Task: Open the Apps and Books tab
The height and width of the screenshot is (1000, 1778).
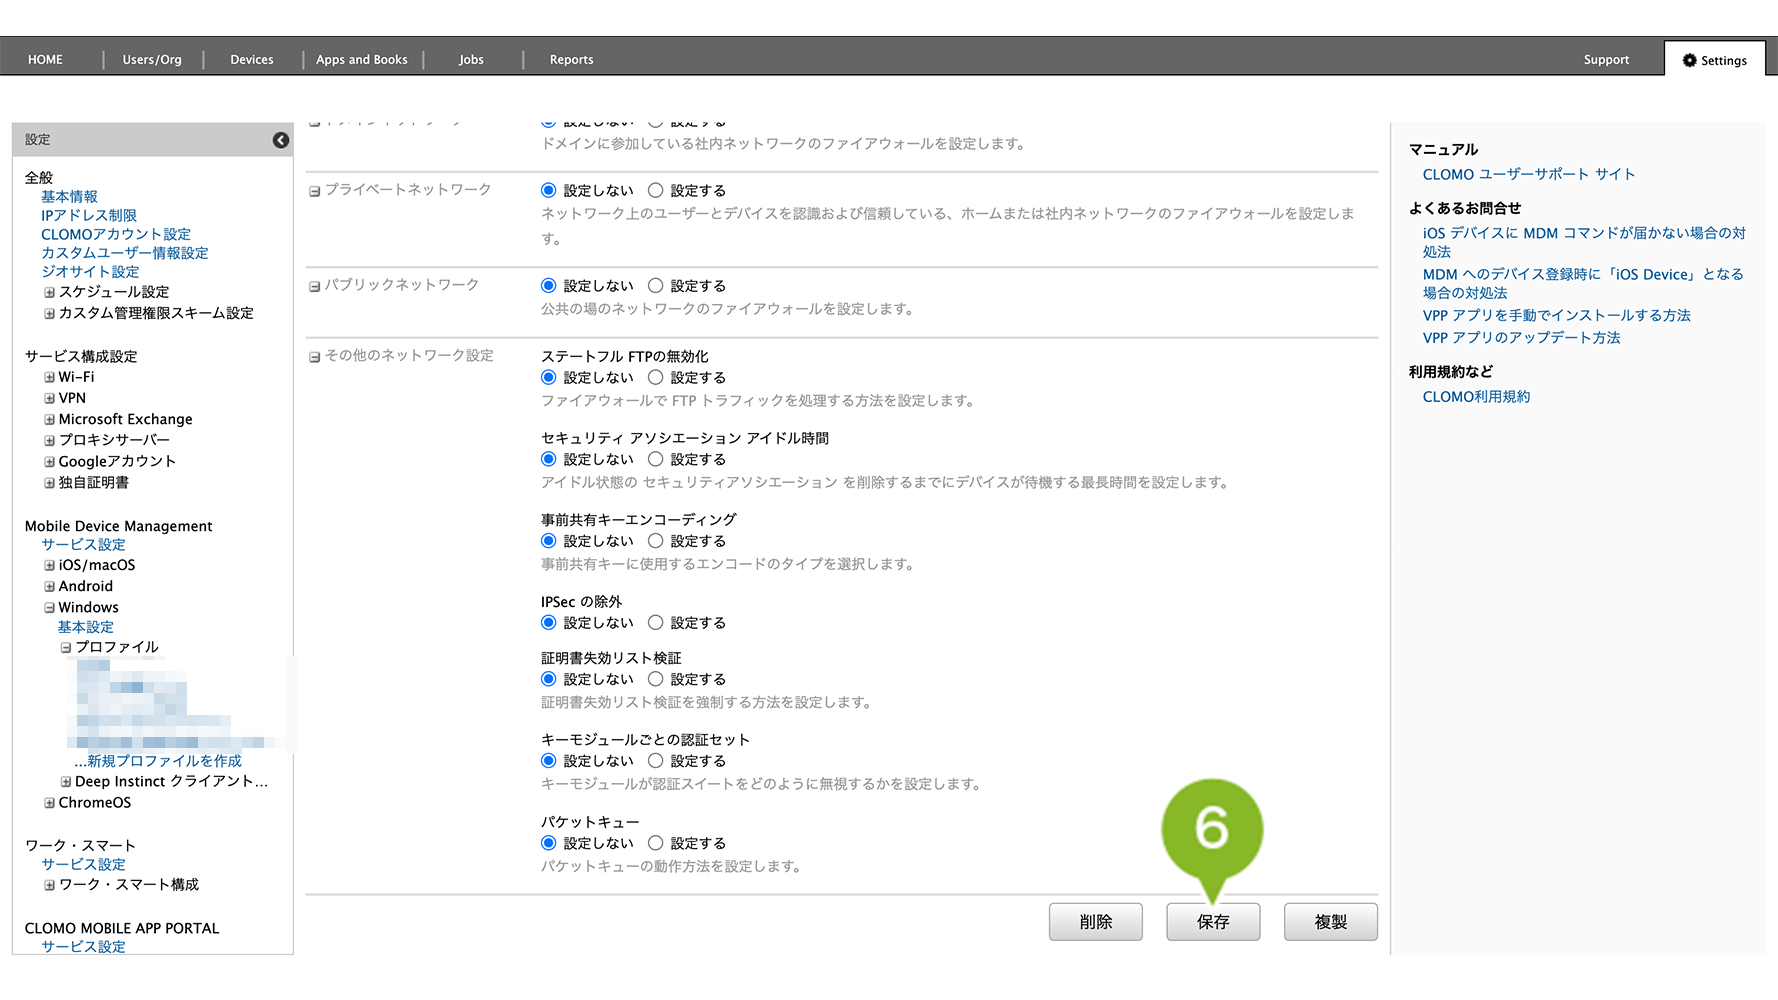Action: tap(361, 60)
